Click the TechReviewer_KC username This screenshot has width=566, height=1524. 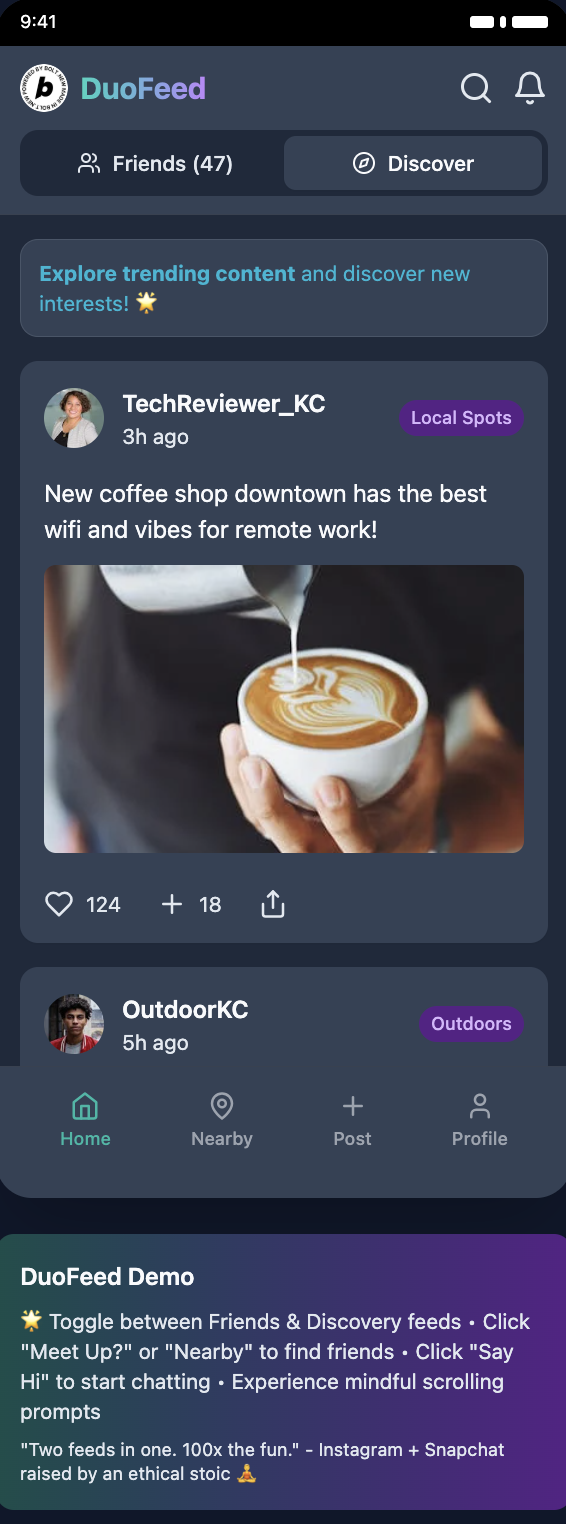pos(224,404)
